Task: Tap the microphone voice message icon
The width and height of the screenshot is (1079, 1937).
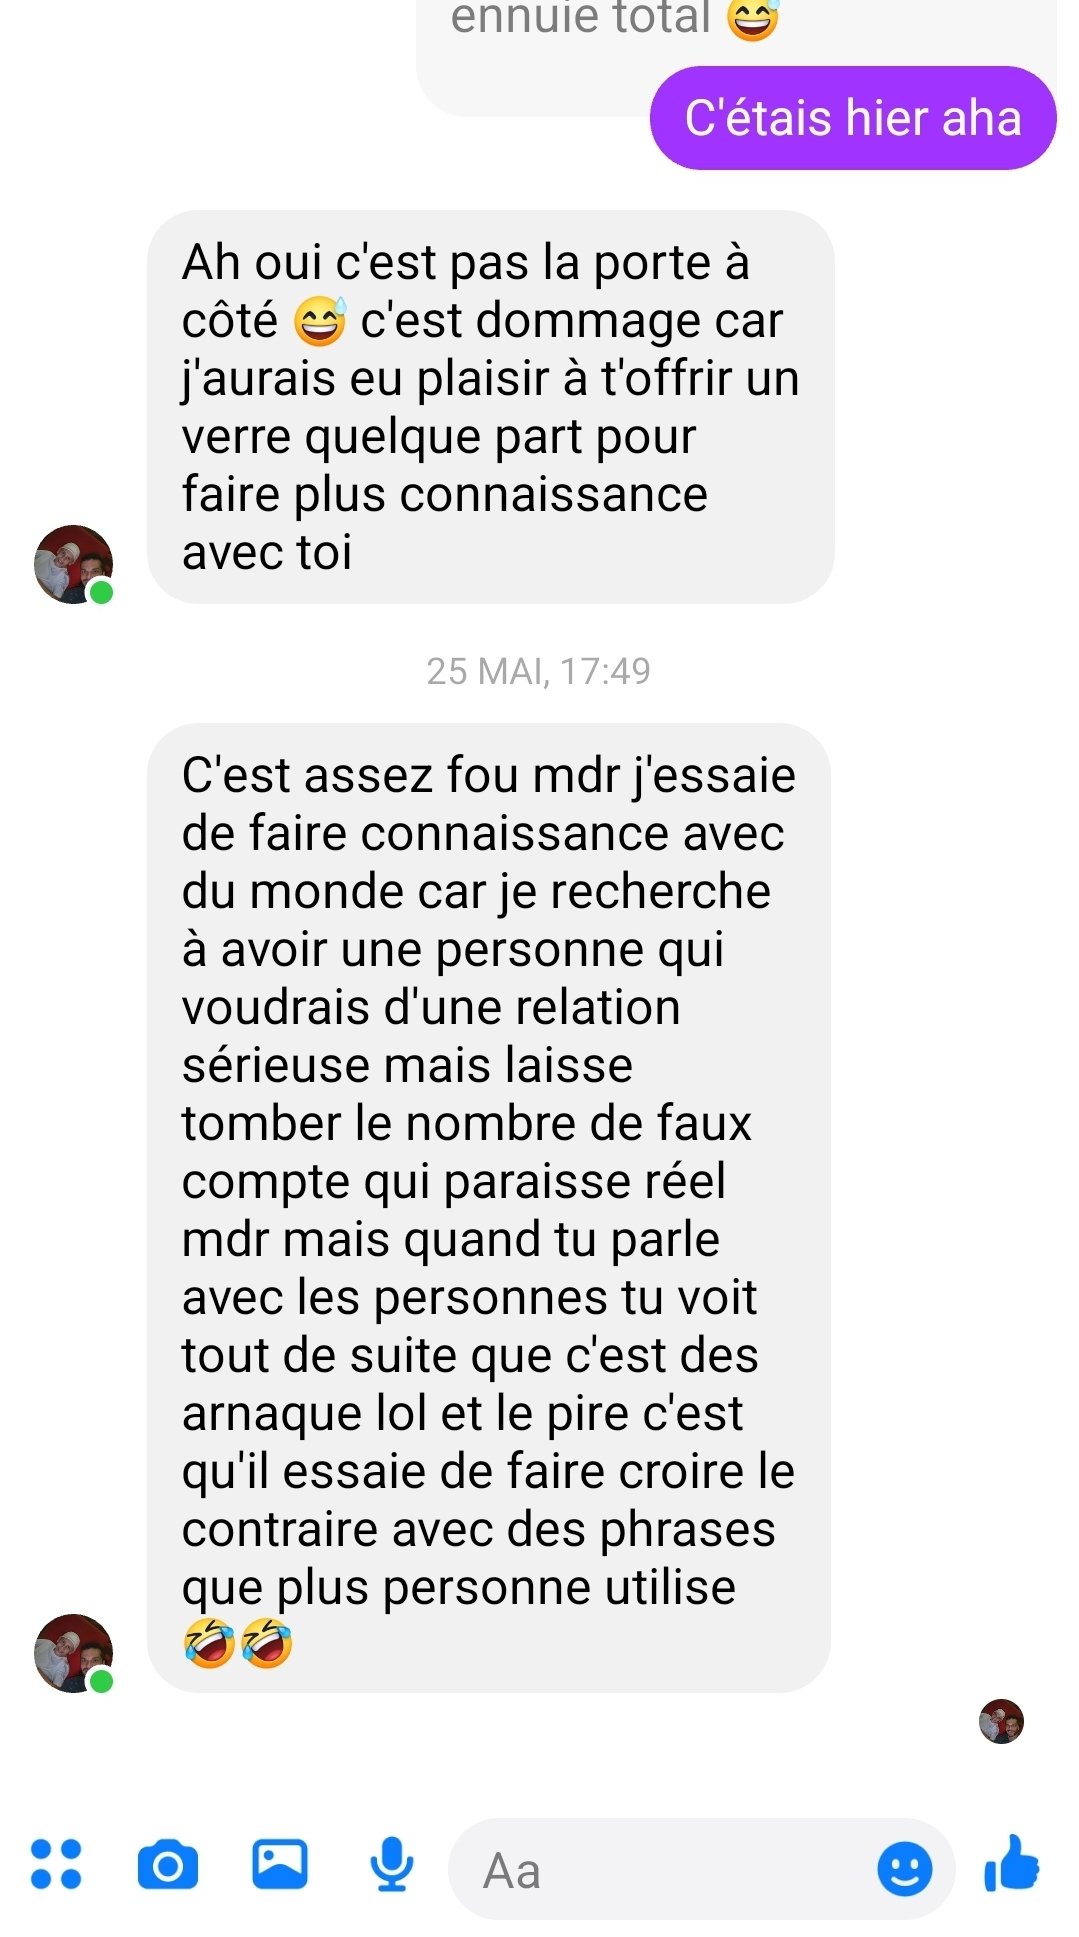Action: pos(391,1865)
